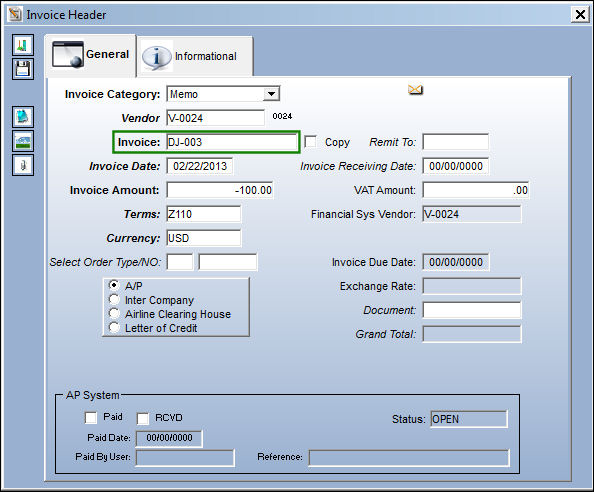Tick the RCVD checkbox
594x492 pixels.
[x=143, y=418]
